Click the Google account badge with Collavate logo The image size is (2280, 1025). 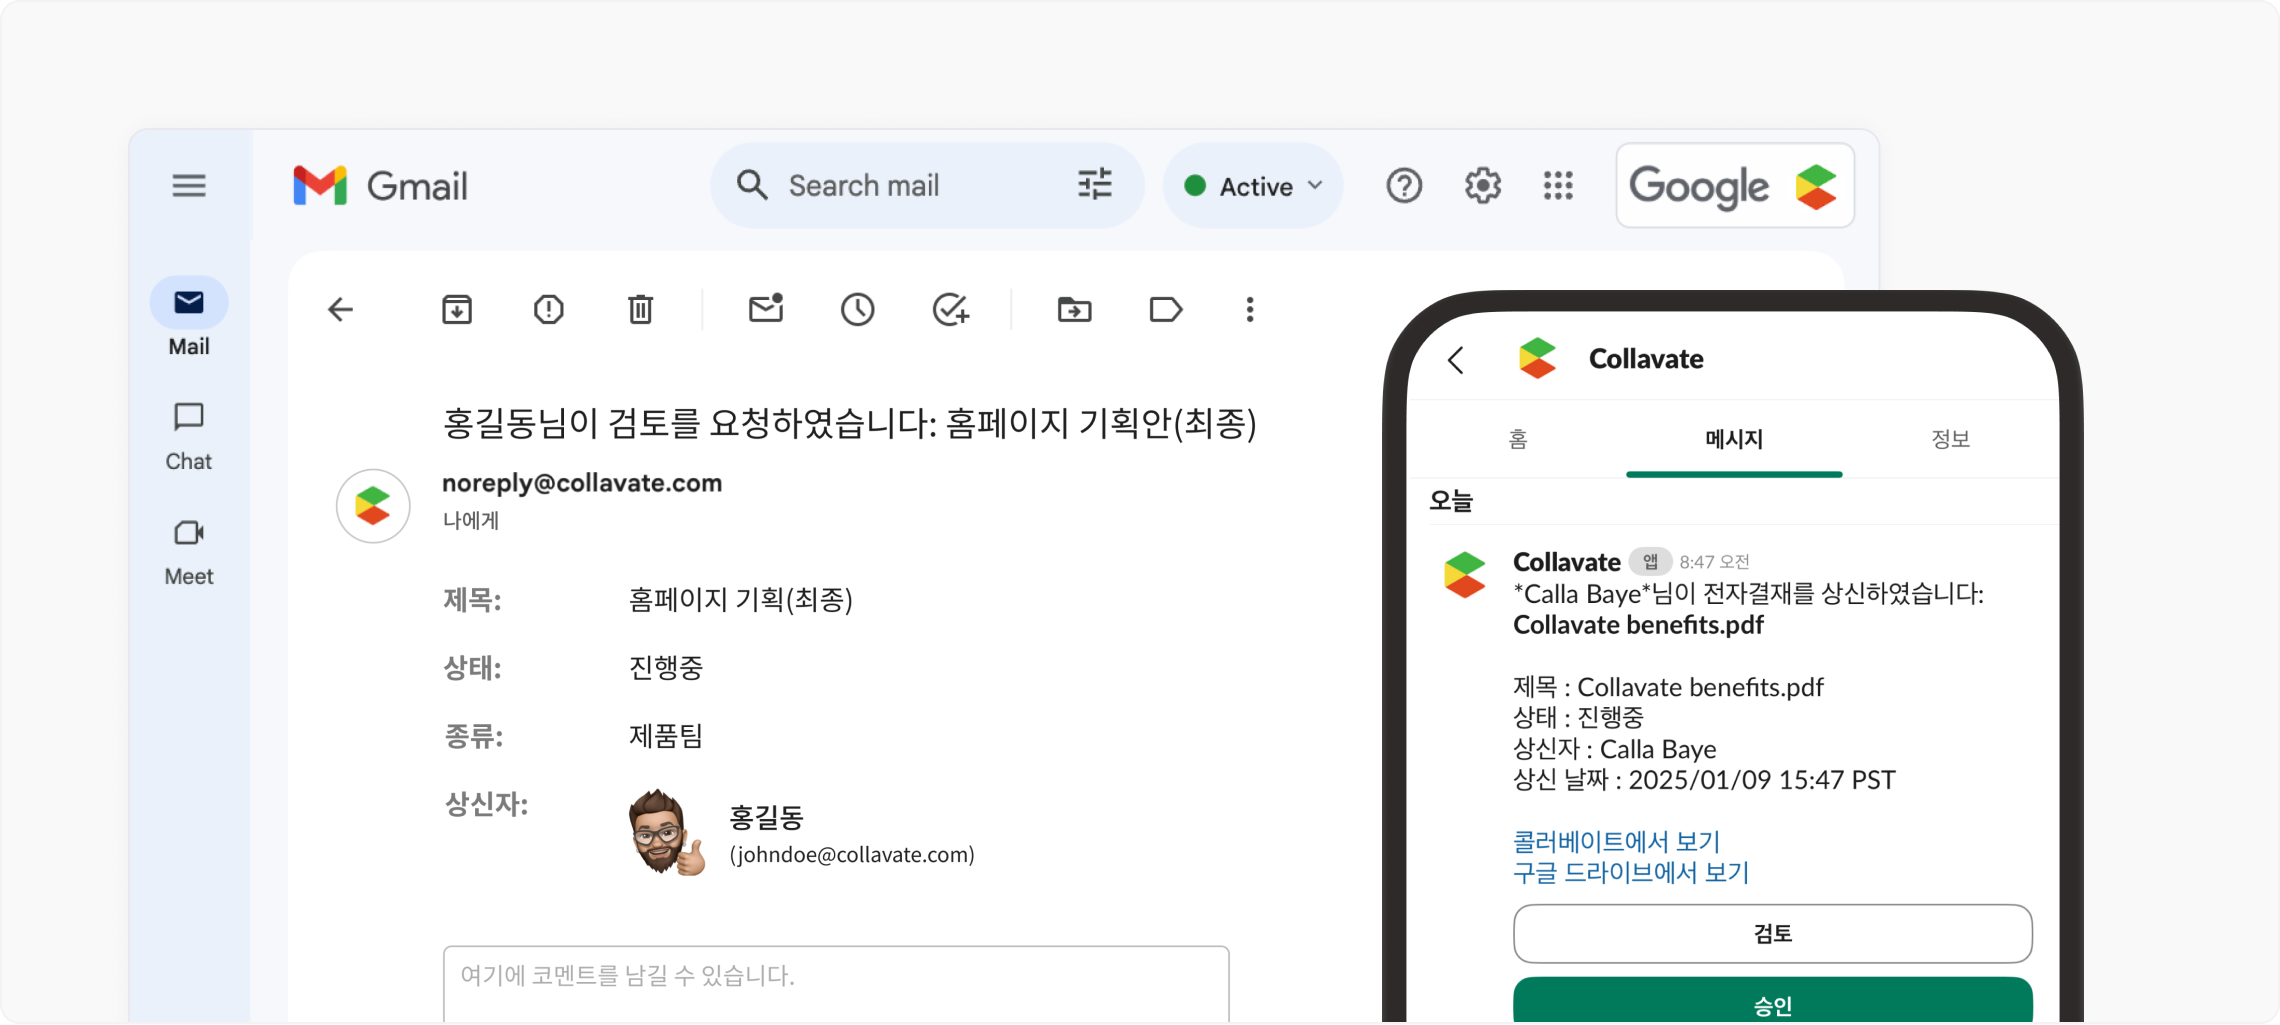pyautogui.click(x=1735, y=186)
